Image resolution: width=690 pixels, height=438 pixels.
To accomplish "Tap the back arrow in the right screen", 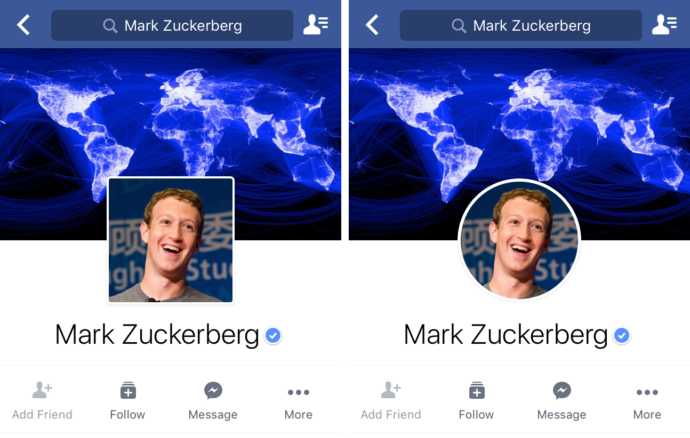I will click(372, 25).
